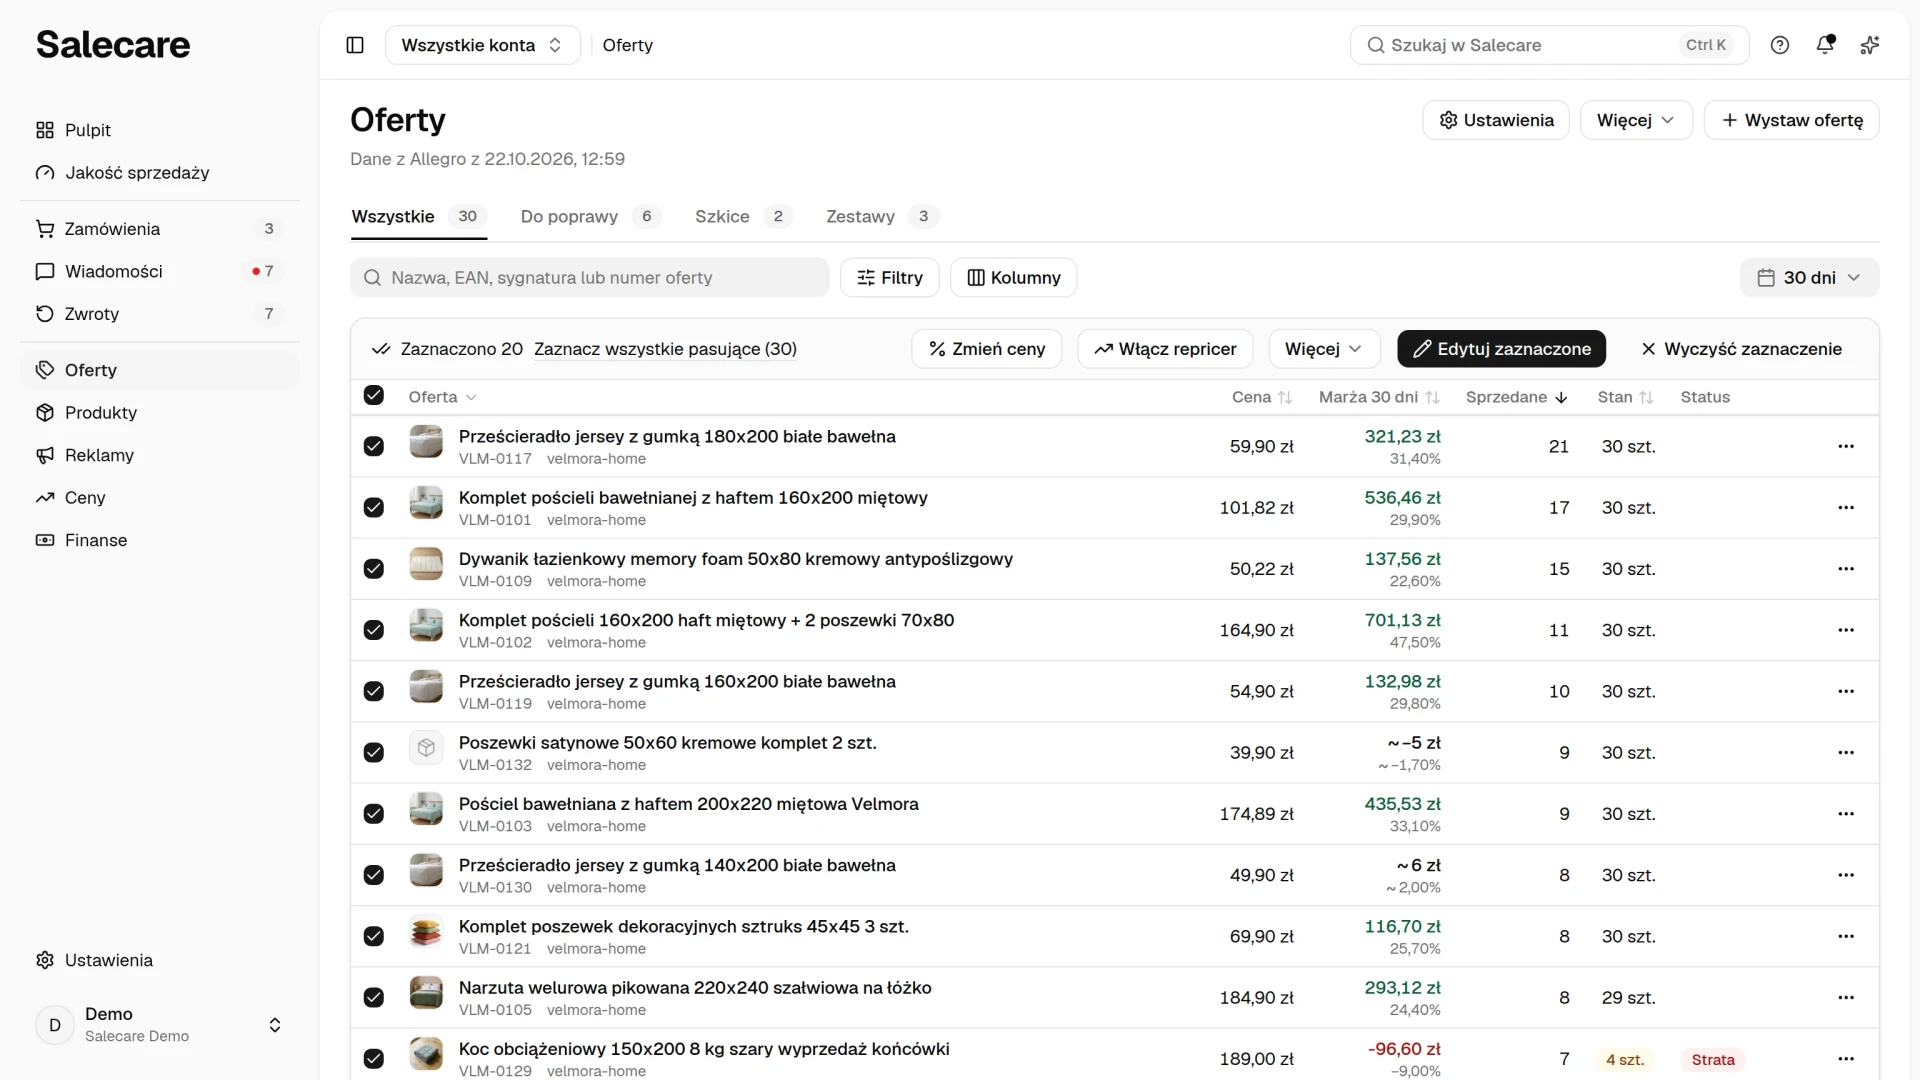Uncheck Poszewki satynowe 50x60 offer
Screen dimensions: 1920x1080
coord(374,752)
